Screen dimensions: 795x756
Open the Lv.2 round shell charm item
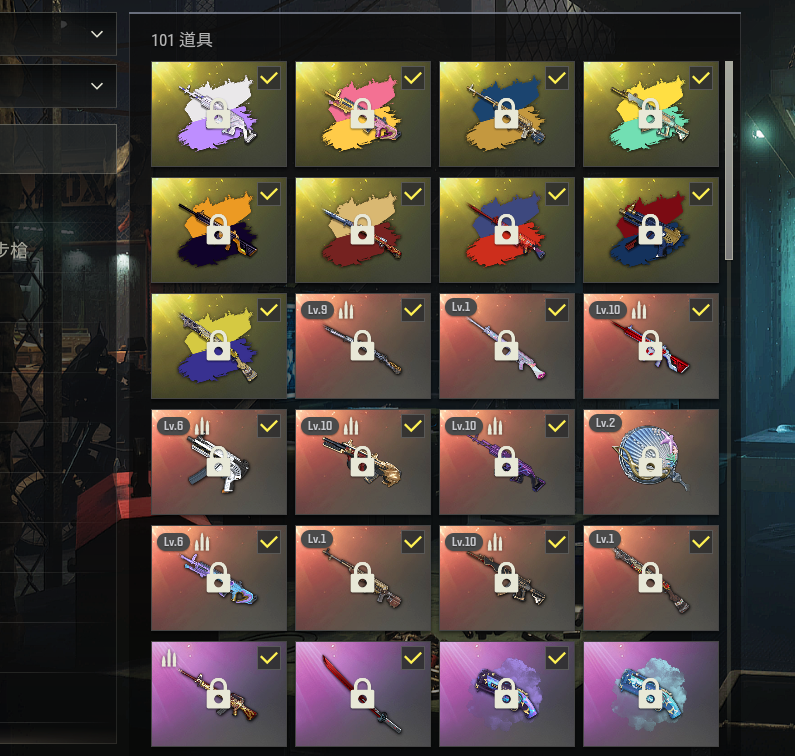point(651,462)
